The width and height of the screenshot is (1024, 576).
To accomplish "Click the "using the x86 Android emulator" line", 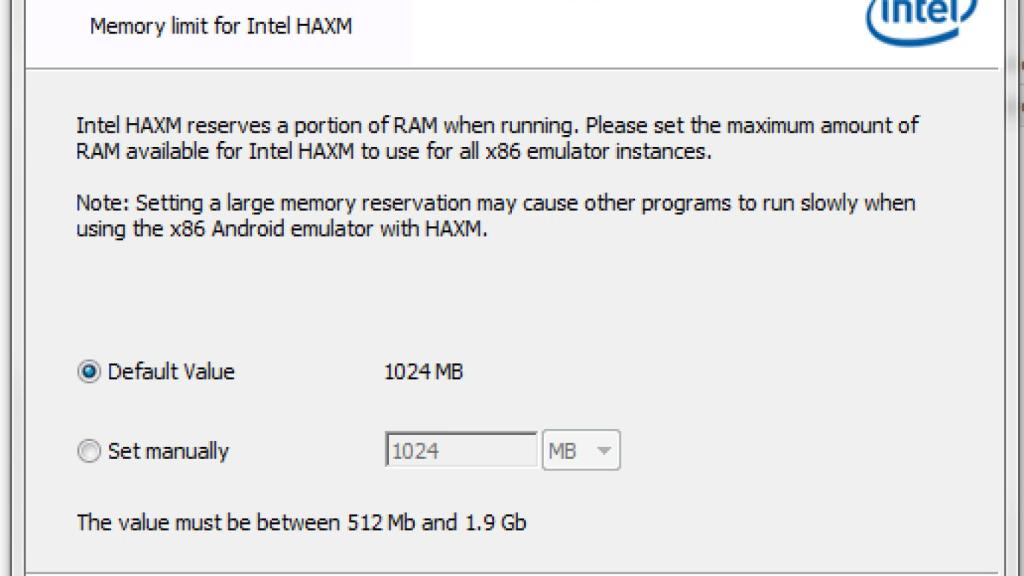I will click(281, 228).
